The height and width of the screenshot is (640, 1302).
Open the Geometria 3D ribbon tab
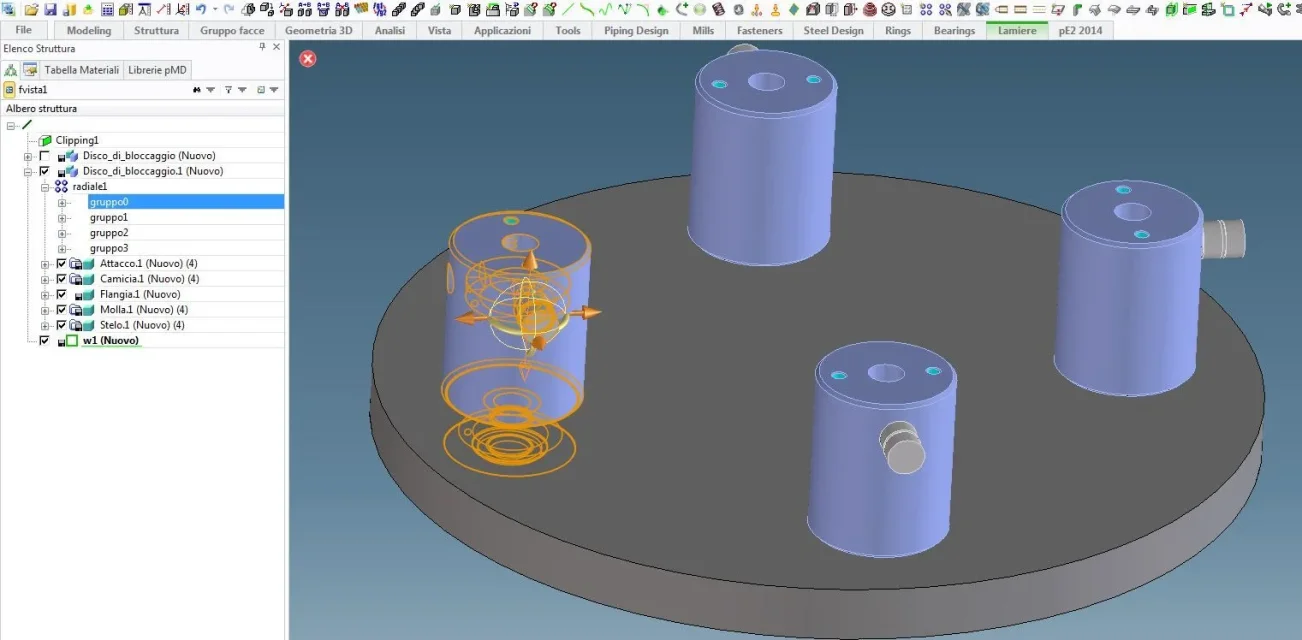click(318, 31)
